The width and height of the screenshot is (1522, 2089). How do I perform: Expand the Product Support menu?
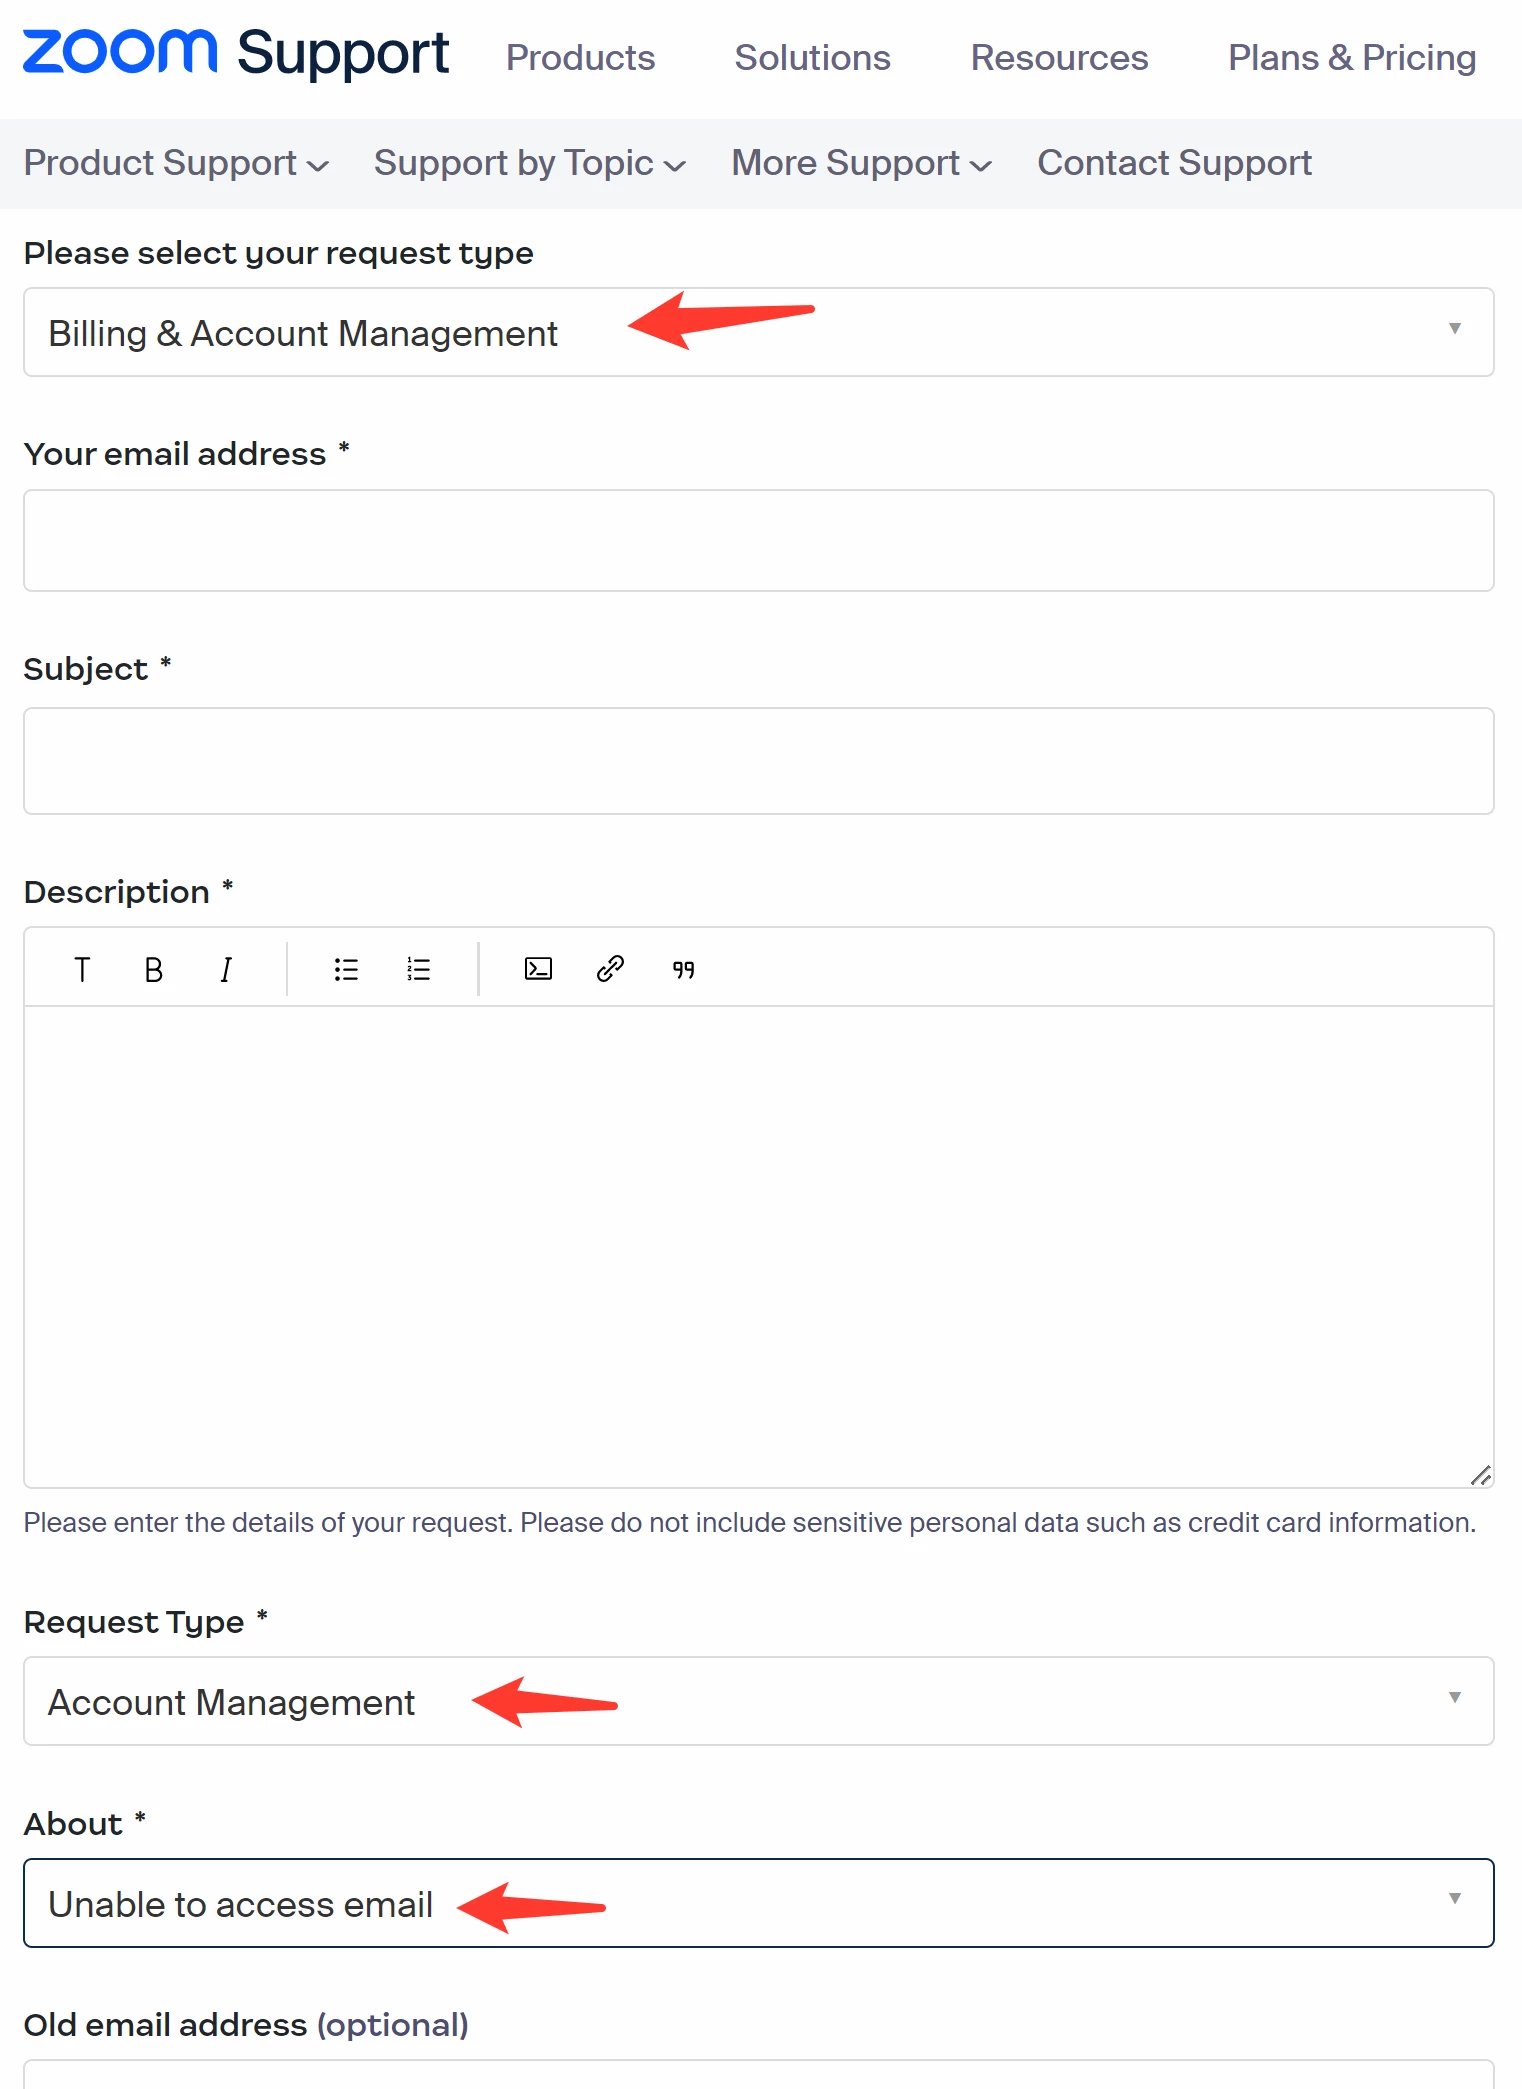176,163
